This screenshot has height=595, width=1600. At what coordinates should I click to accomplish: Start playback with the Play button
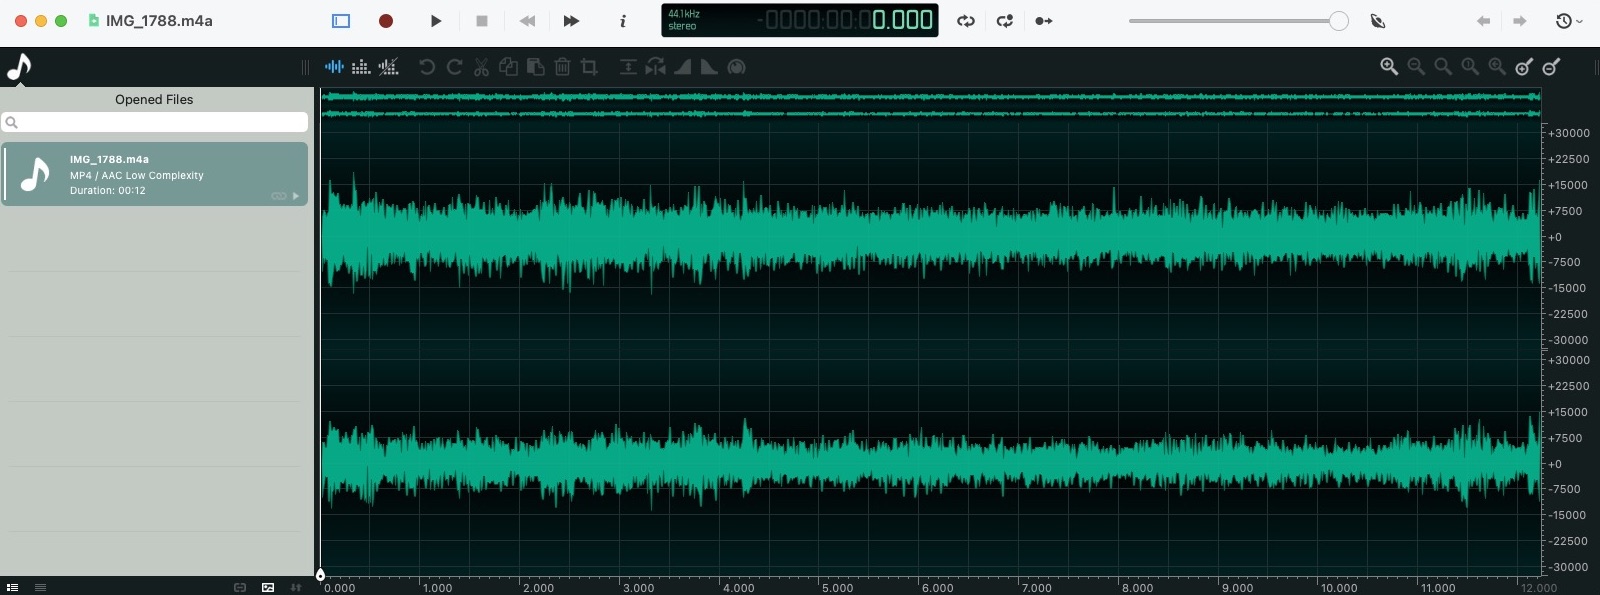click(x=435, y=21)
